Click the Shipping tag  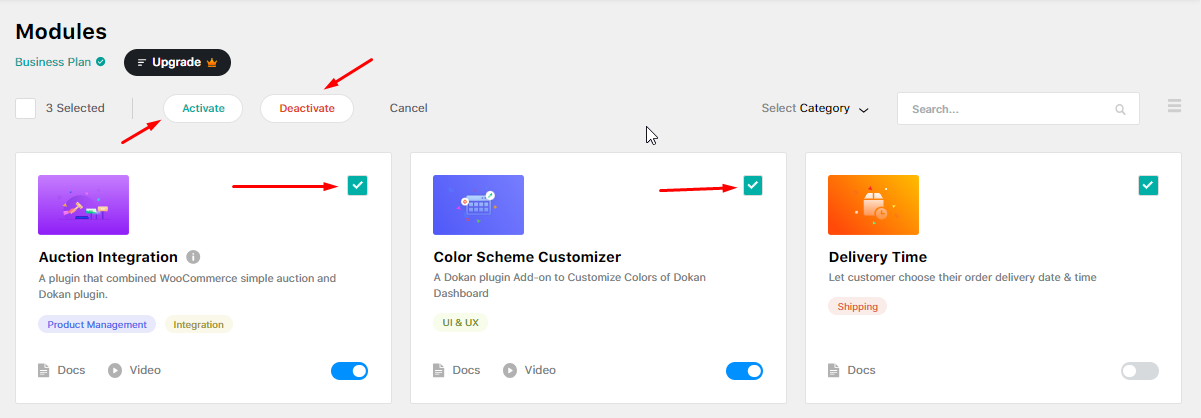pyautogui.click(x=857, y=306)
